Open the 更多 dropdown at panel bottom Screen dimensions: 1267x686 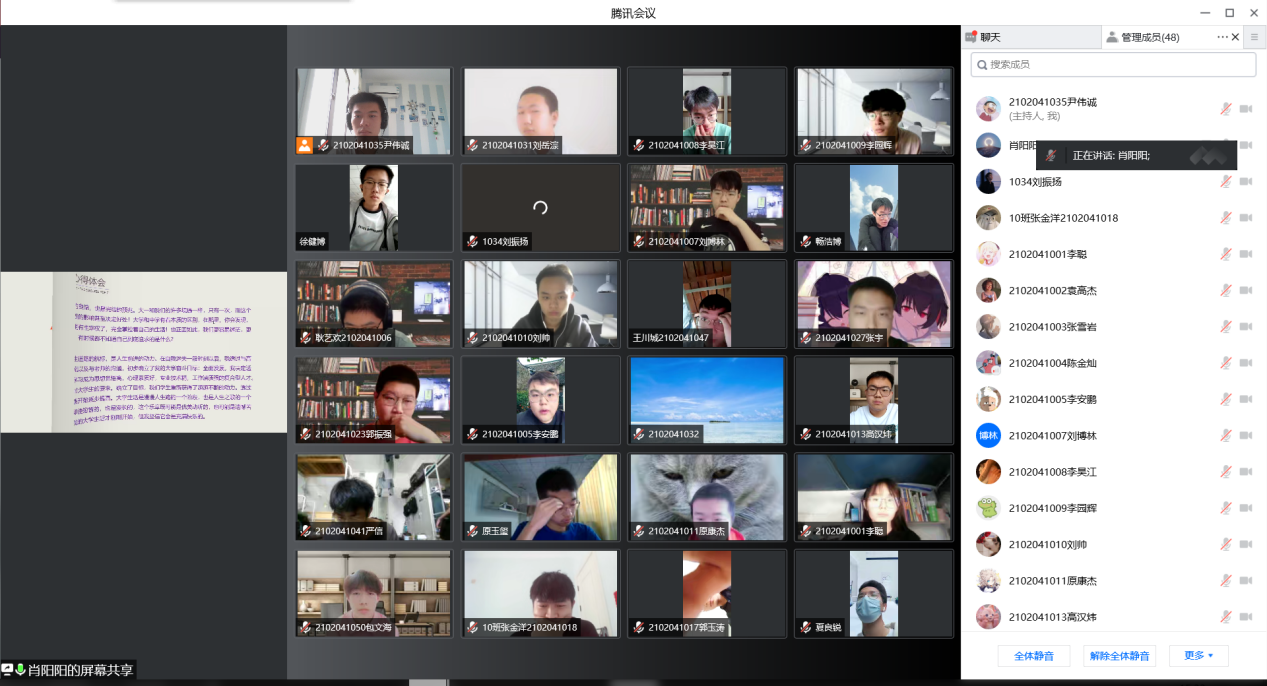1198,656
